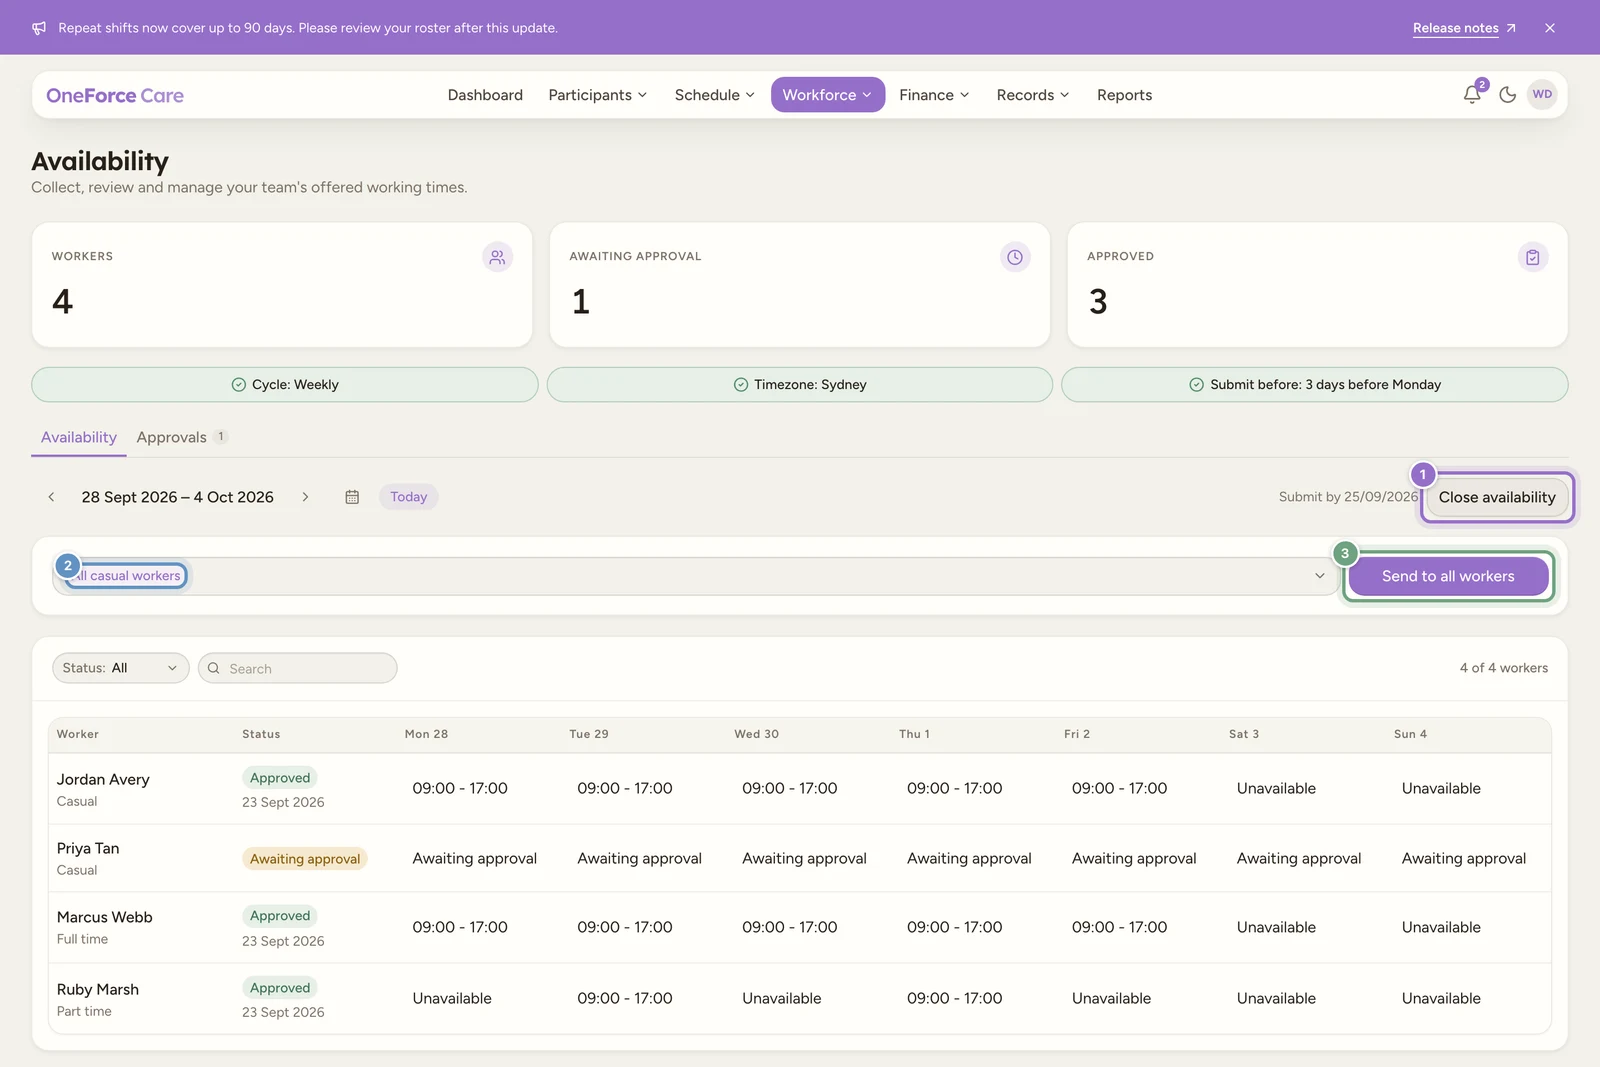Image resolution: width=1600 pixels, height=1067 pixels.
Task: Click Priya Tan's Wed 30 Awaiting approval cell
Action: tap(804, 858)
